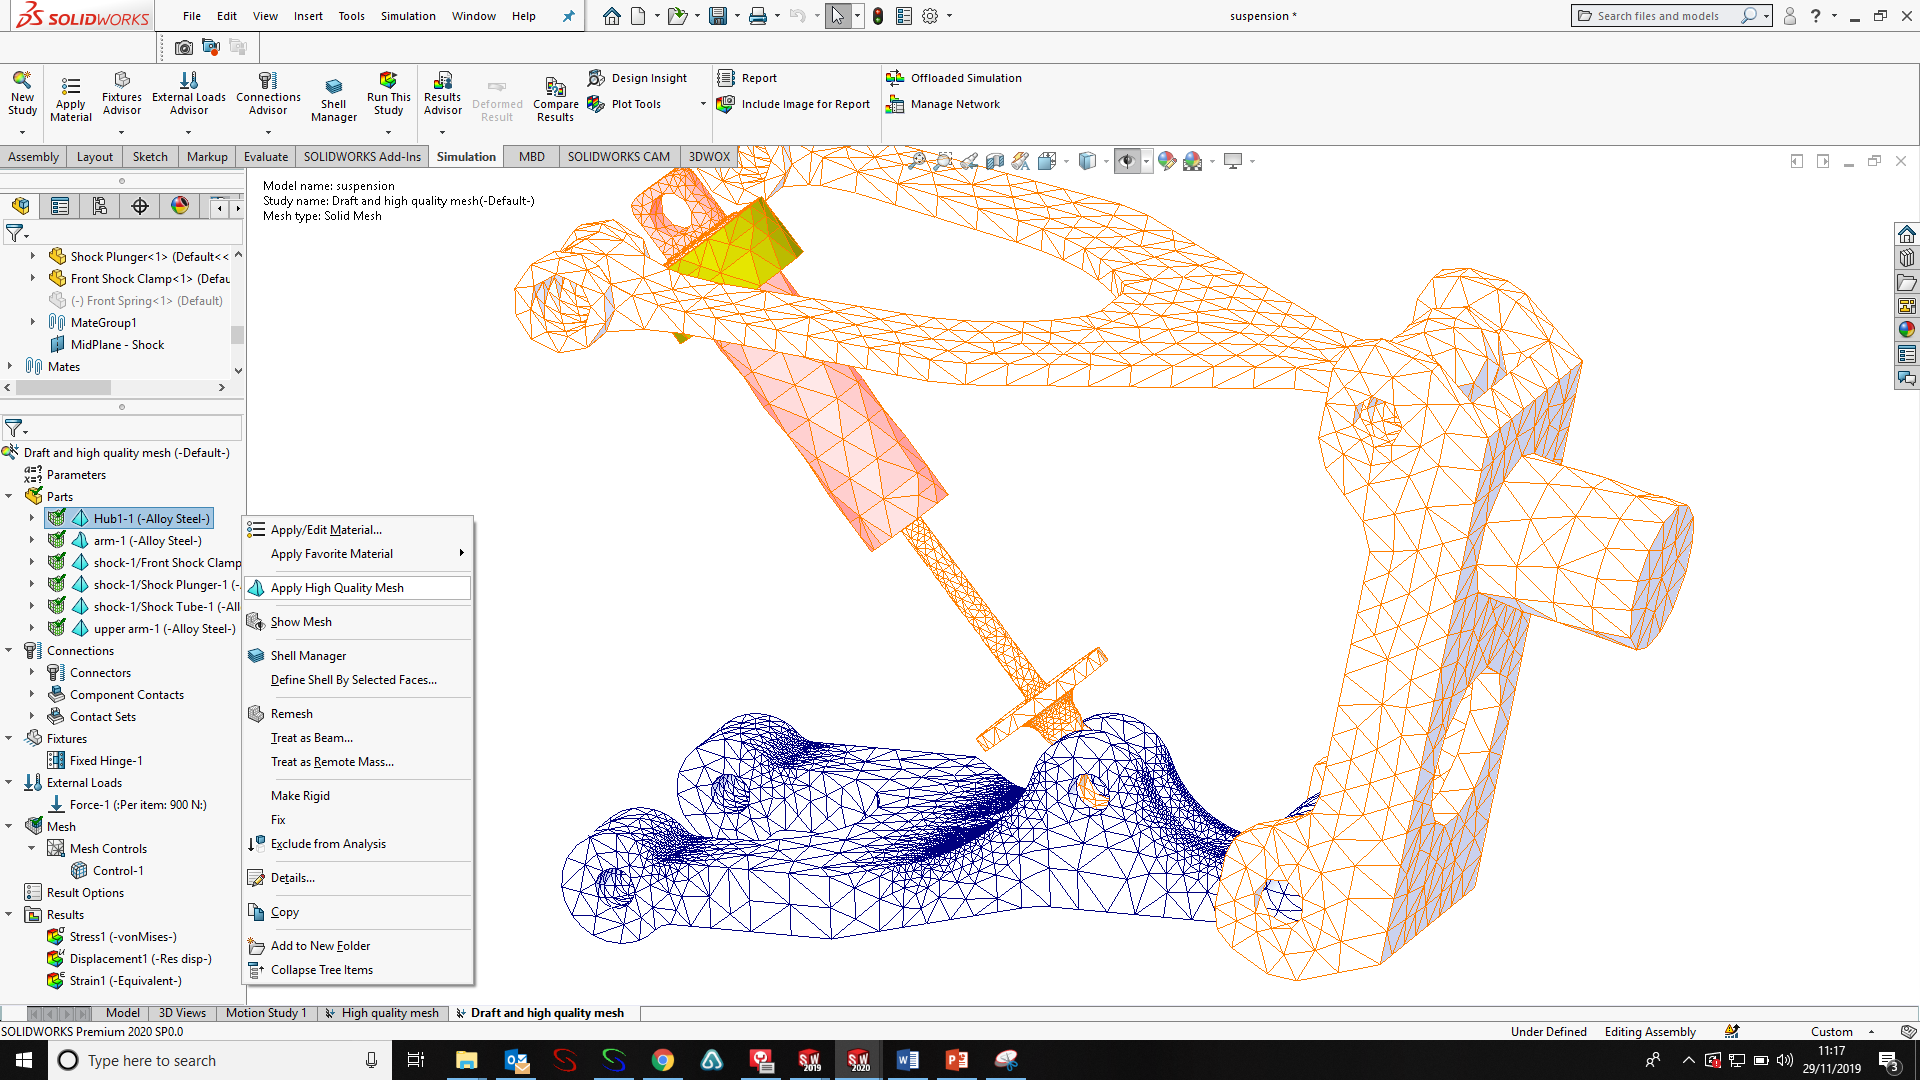
Task: Open Compare Results tool
Action: pyautogui.click(x=555, y=88)
